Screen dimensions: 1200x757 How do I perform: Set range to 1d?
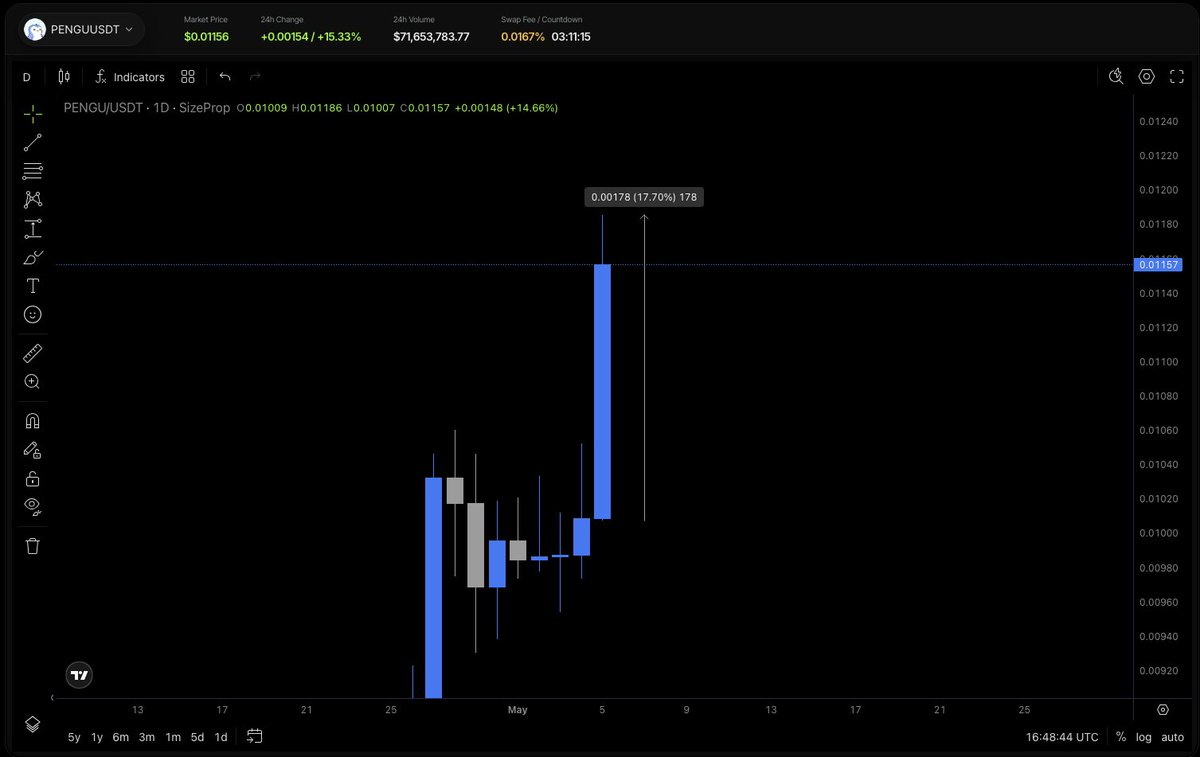221,737
